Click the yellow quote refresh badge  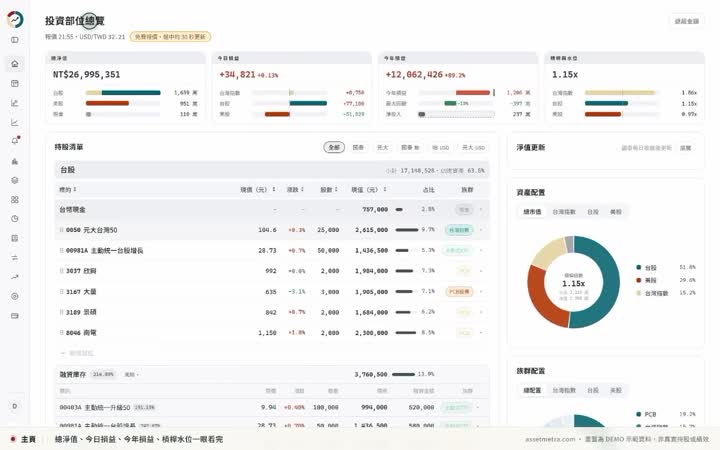170,37
